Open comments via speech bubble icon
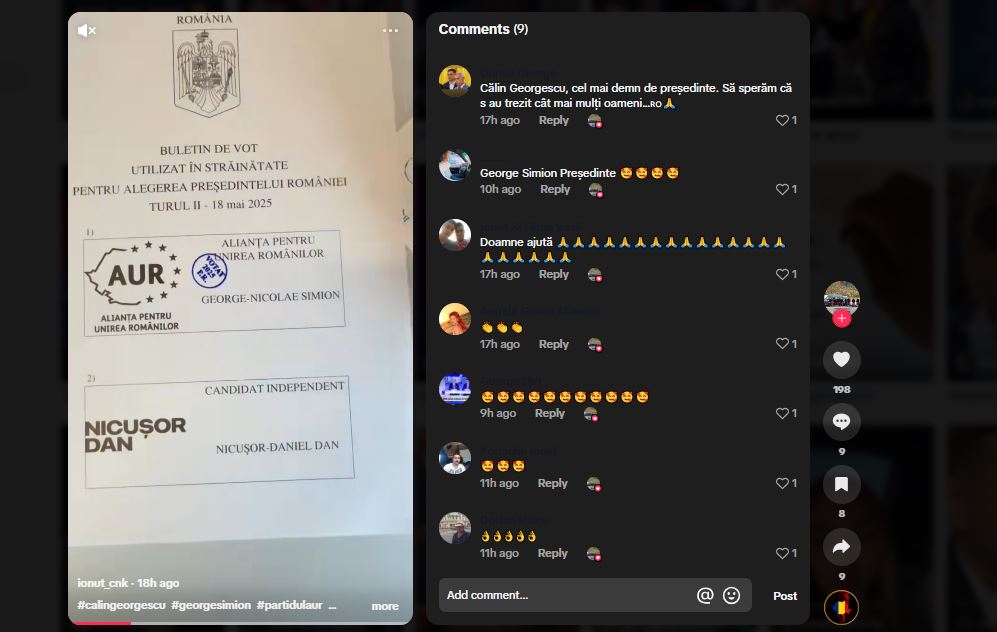The height and width of the screenshot is (632, 997). (841, 422)
